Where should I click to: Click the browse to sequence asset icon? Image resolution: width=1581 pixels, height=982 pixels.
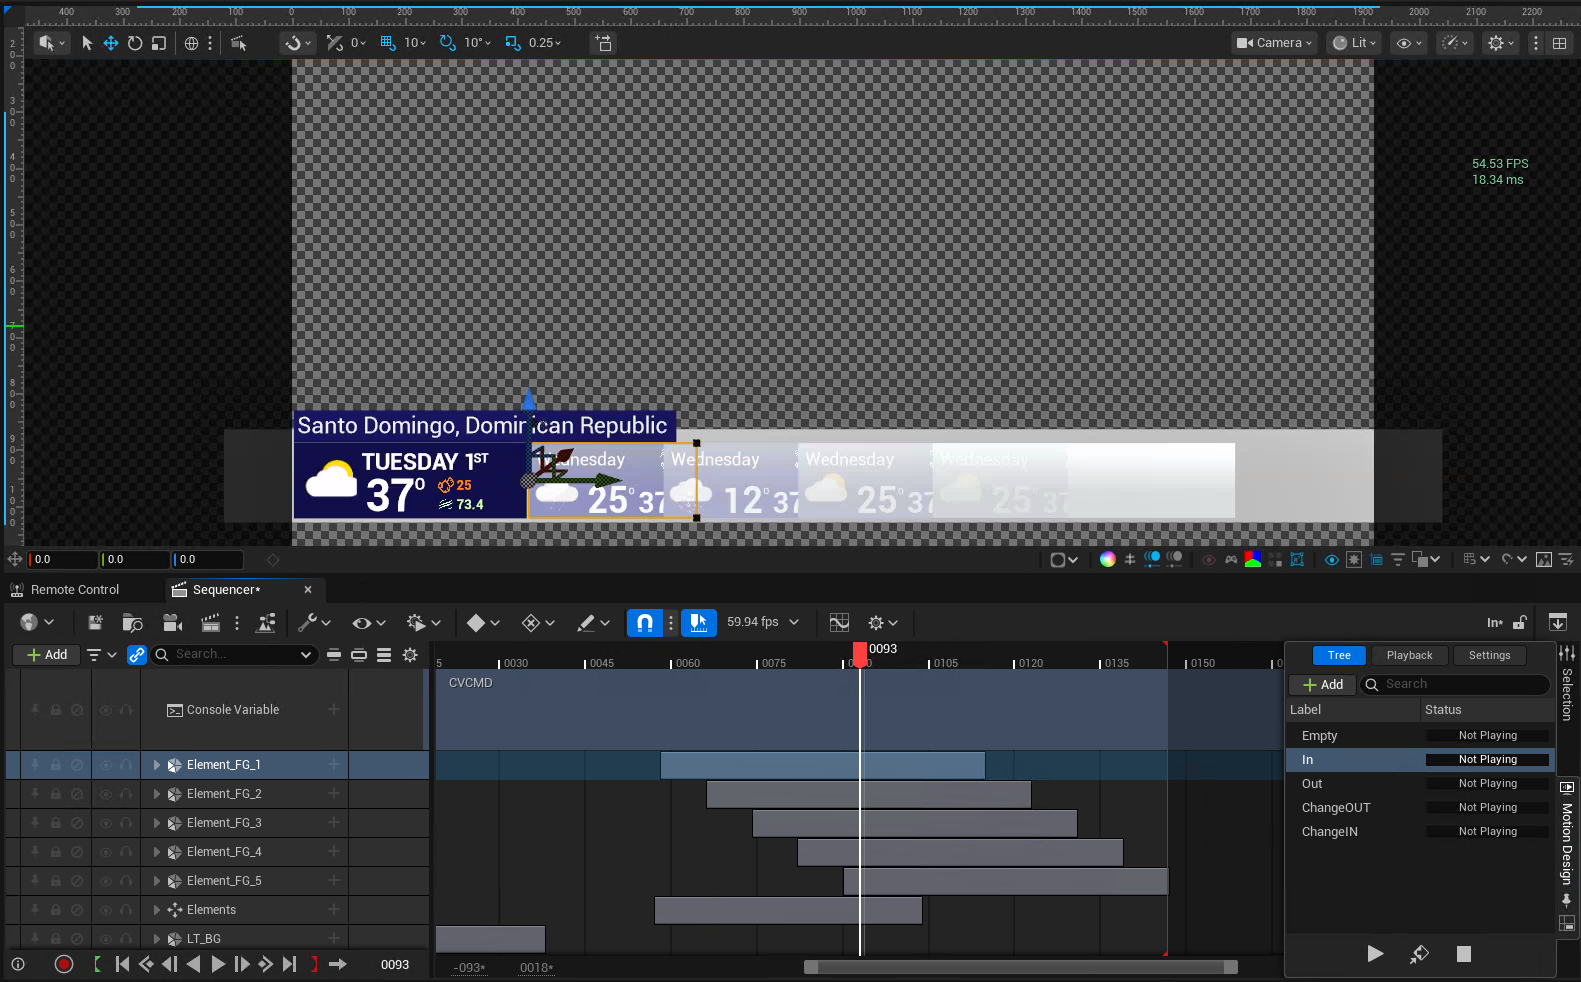(x=132, y=623)
